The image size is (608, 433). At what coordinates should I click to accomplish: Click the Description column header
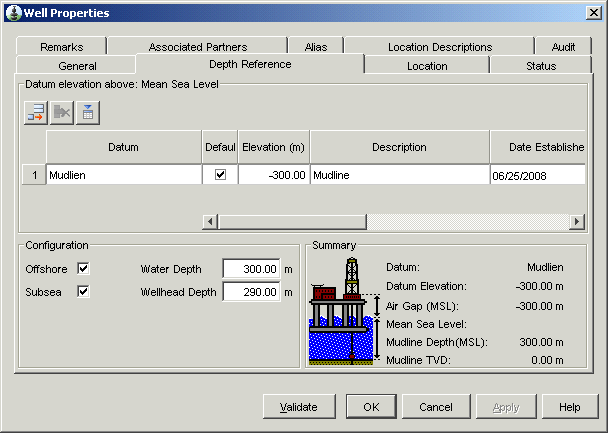coord(400,147)
